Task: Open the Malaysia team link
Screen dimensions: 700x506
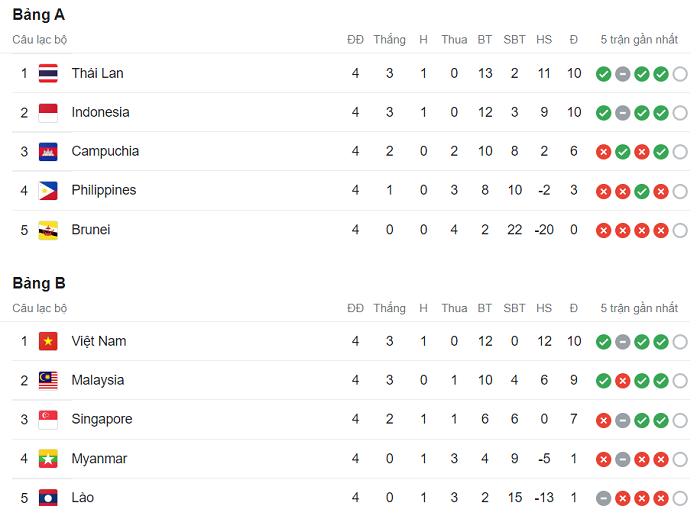Action: click(x=98, y=380)
